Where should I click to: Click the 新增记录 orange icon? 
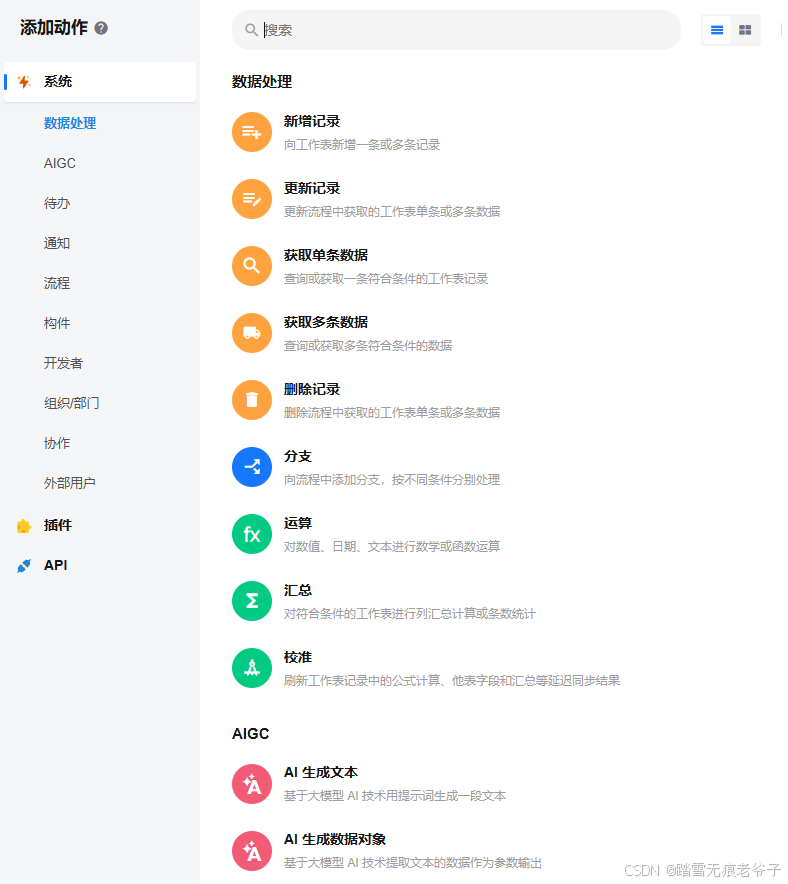coord(252,132)
